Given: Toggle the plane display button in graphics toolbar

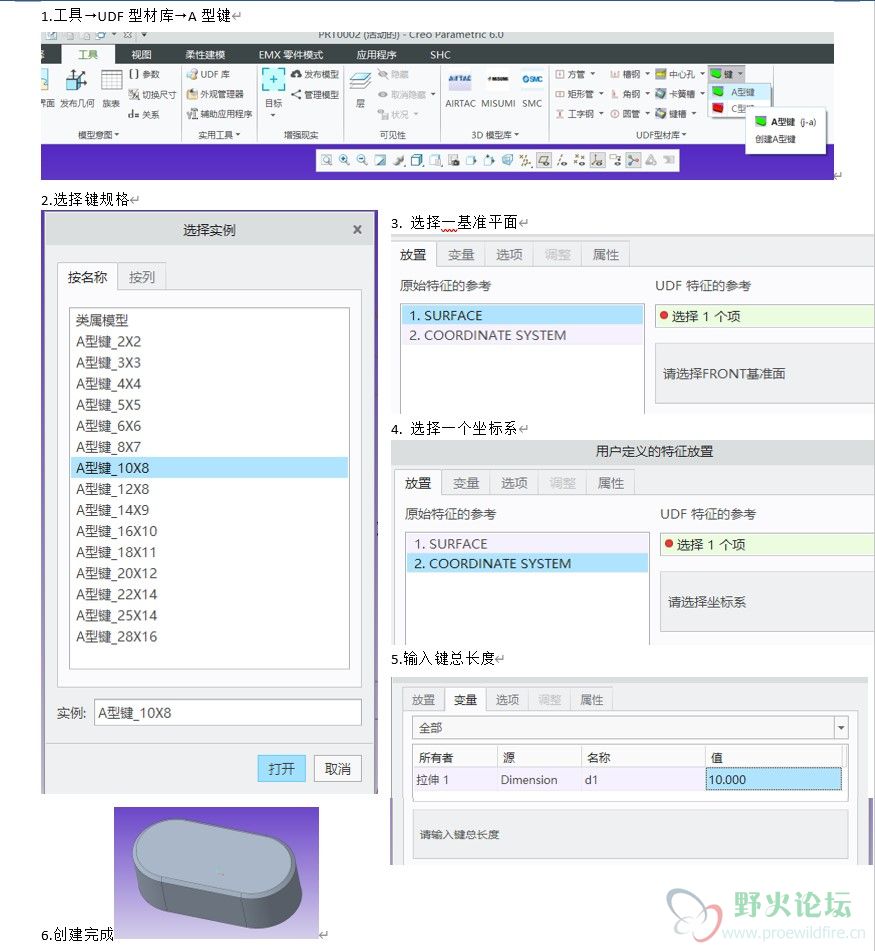Looking at the screenshot, I should tap(544, 160).
